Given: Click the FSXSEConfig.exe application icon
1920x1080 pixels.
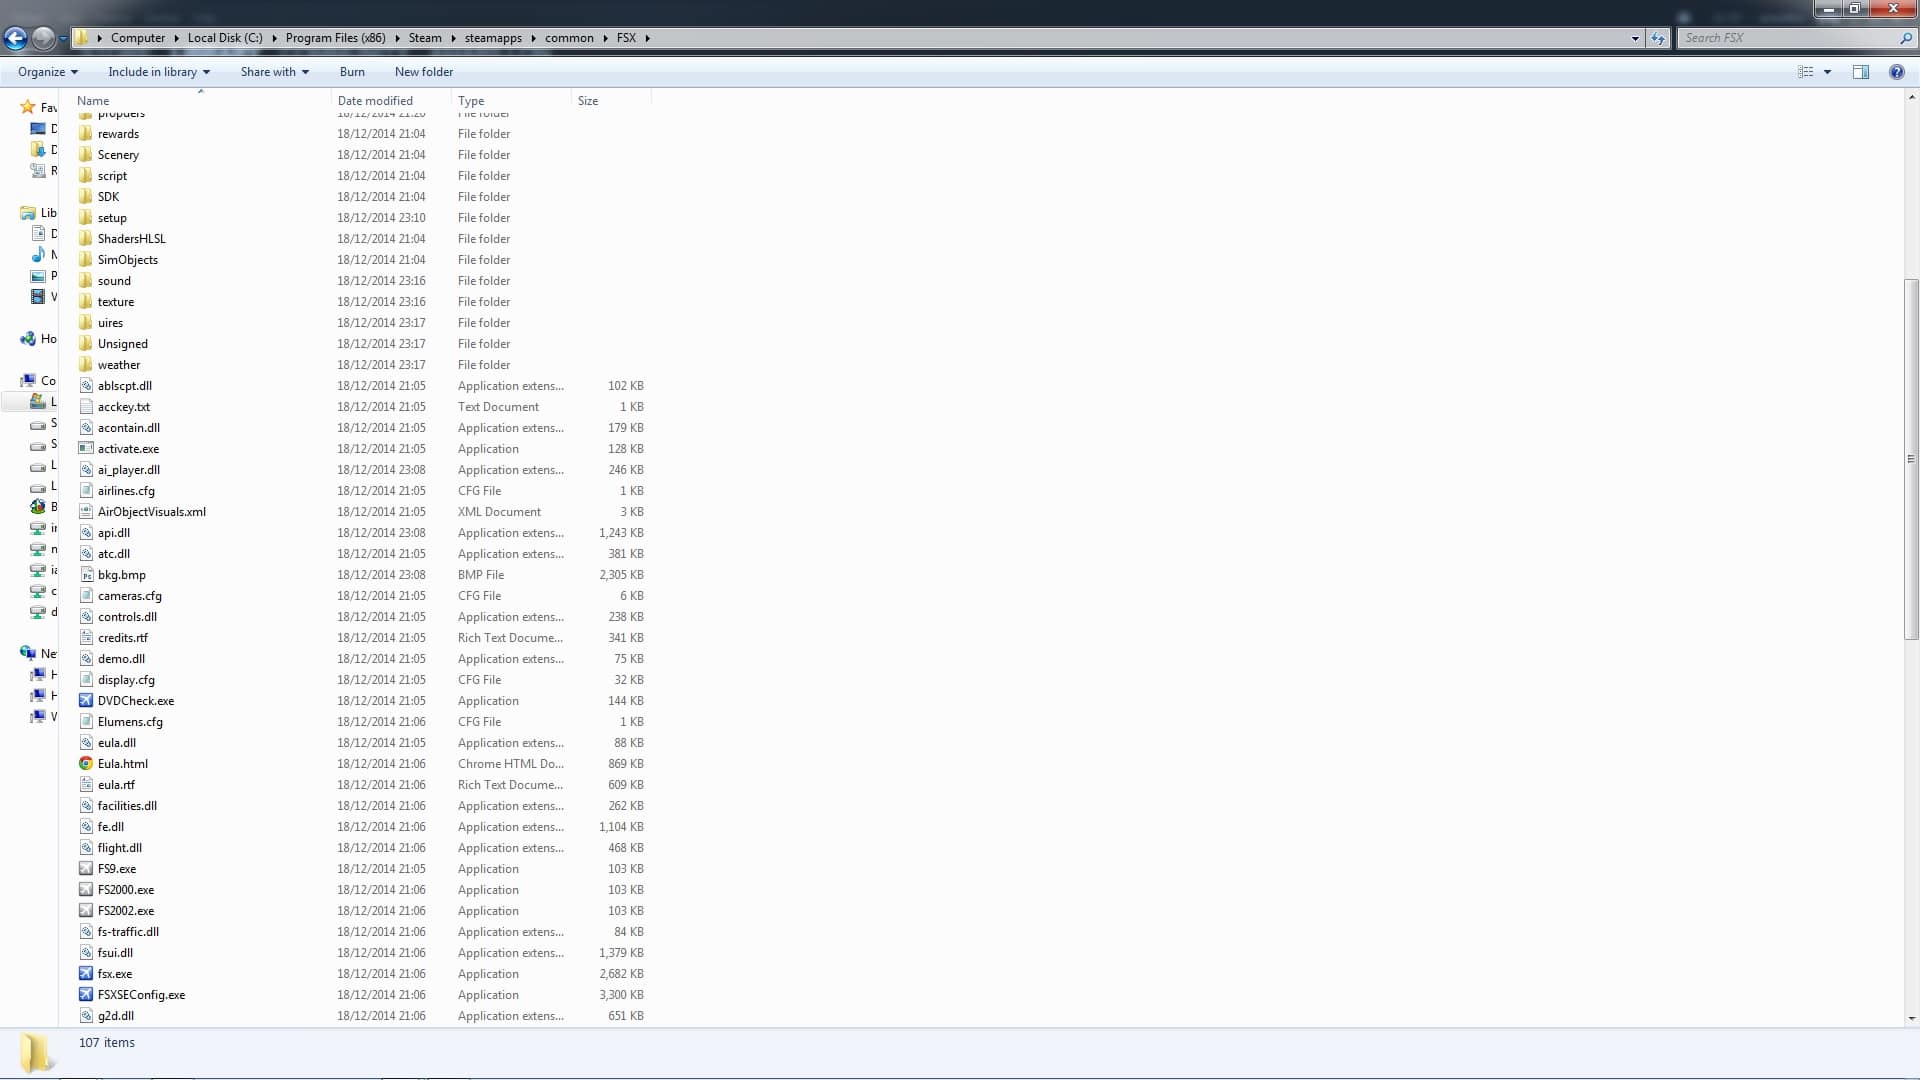Looking at the screenshot, I should click(x=86, y=995).
